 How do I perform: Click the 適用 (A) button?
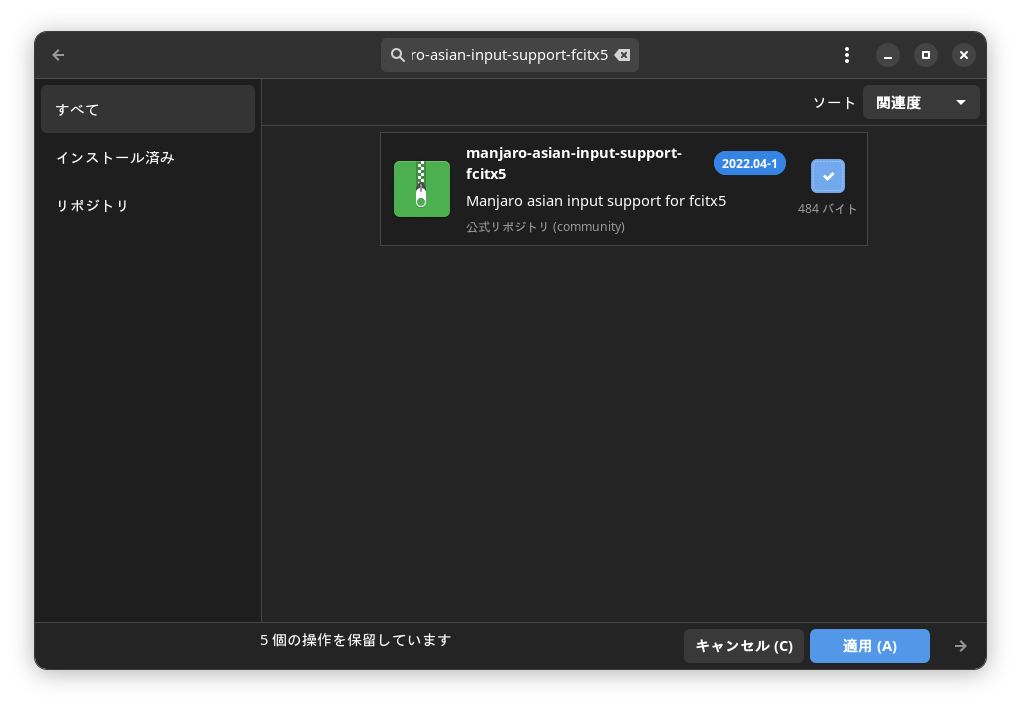pyautogui.click(x=869, y=646)
